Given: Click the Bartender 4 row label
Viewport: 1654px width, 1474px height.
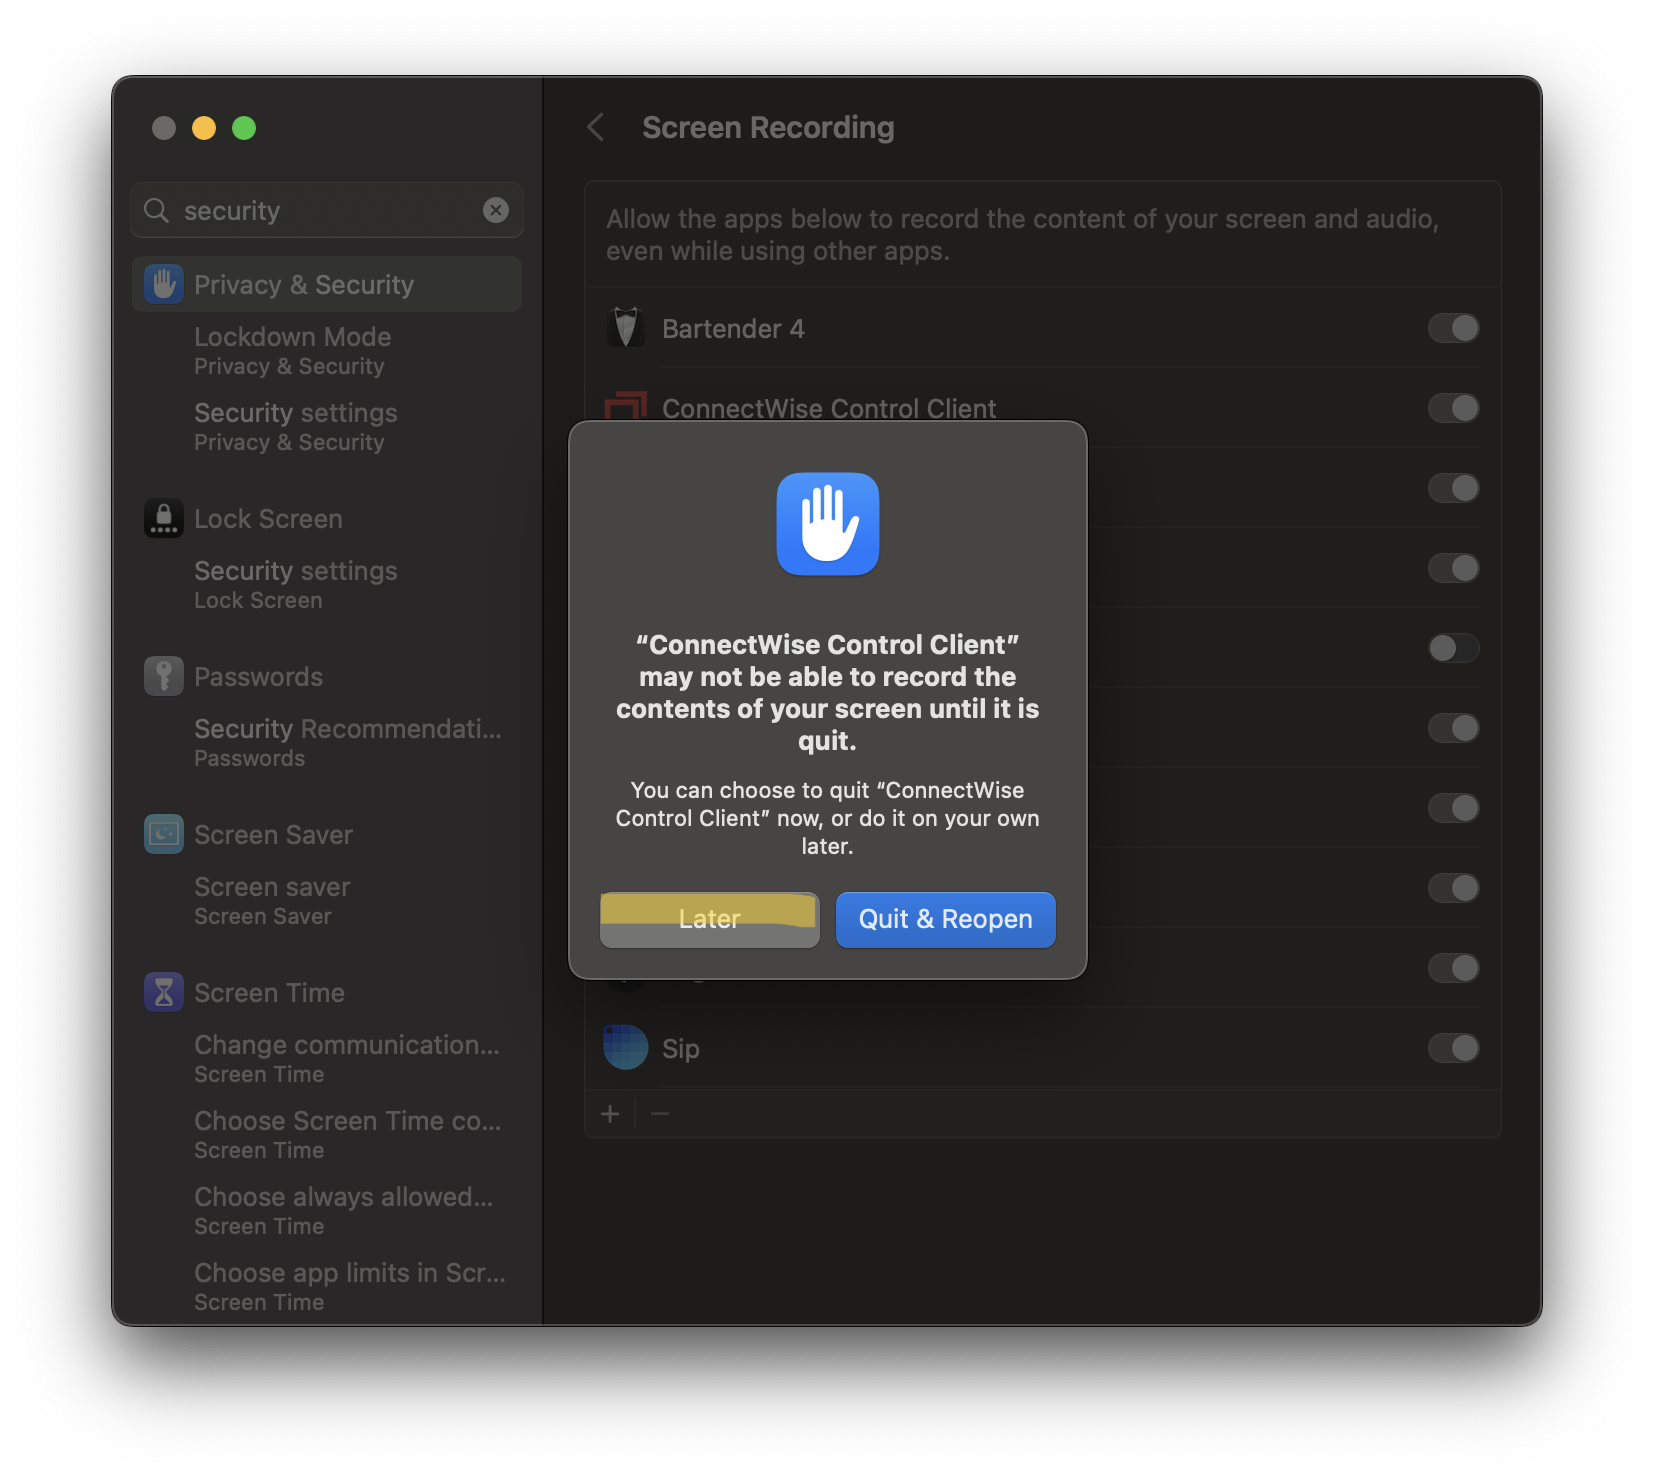Looking at the screenshot, I should click(x=733, y=328).
